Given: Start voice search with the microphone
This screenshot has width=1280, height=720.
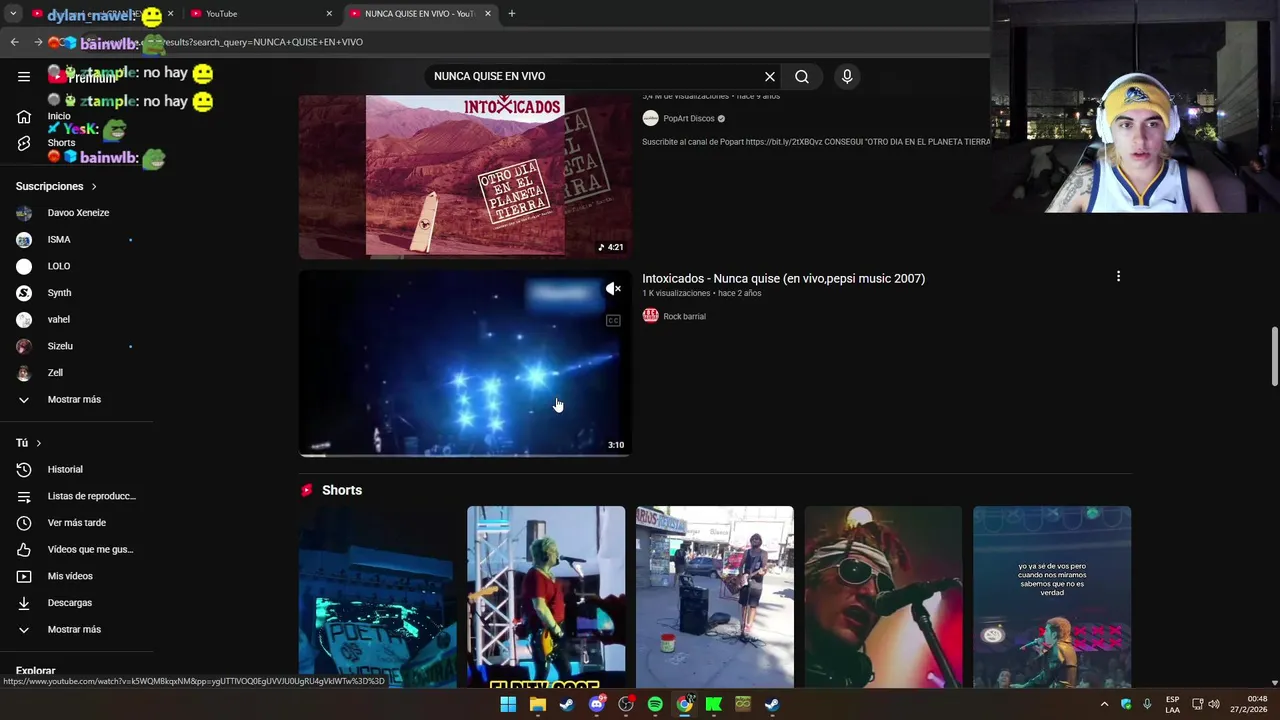Looking at the screenshot, I should [847, 76].
